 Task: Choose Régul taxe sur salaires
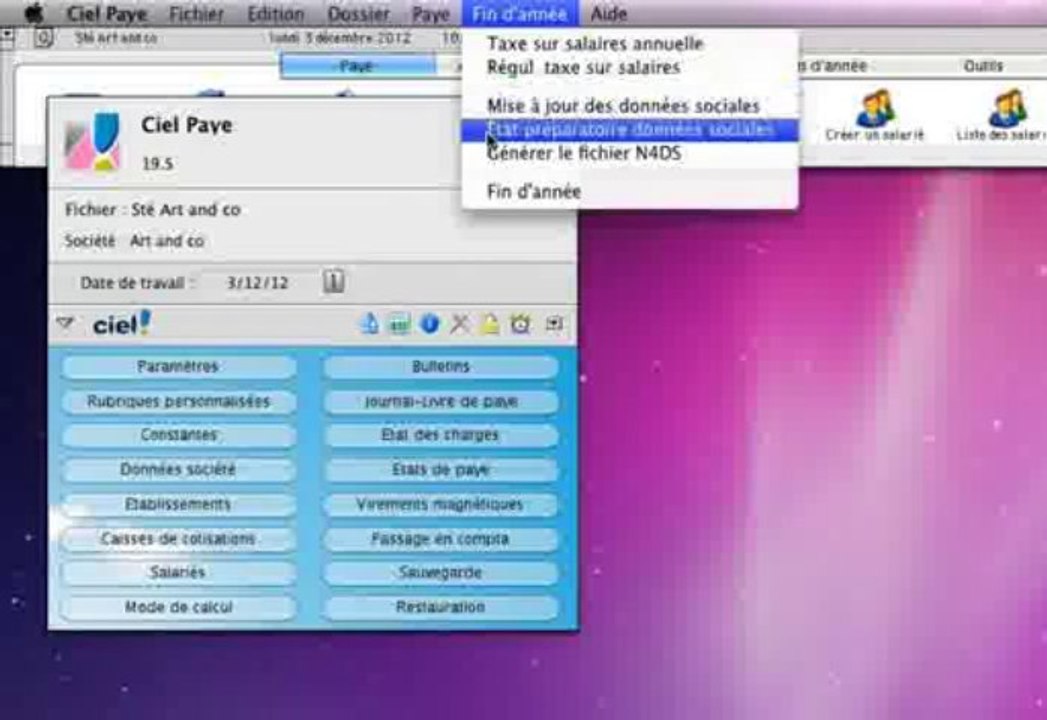629,67
